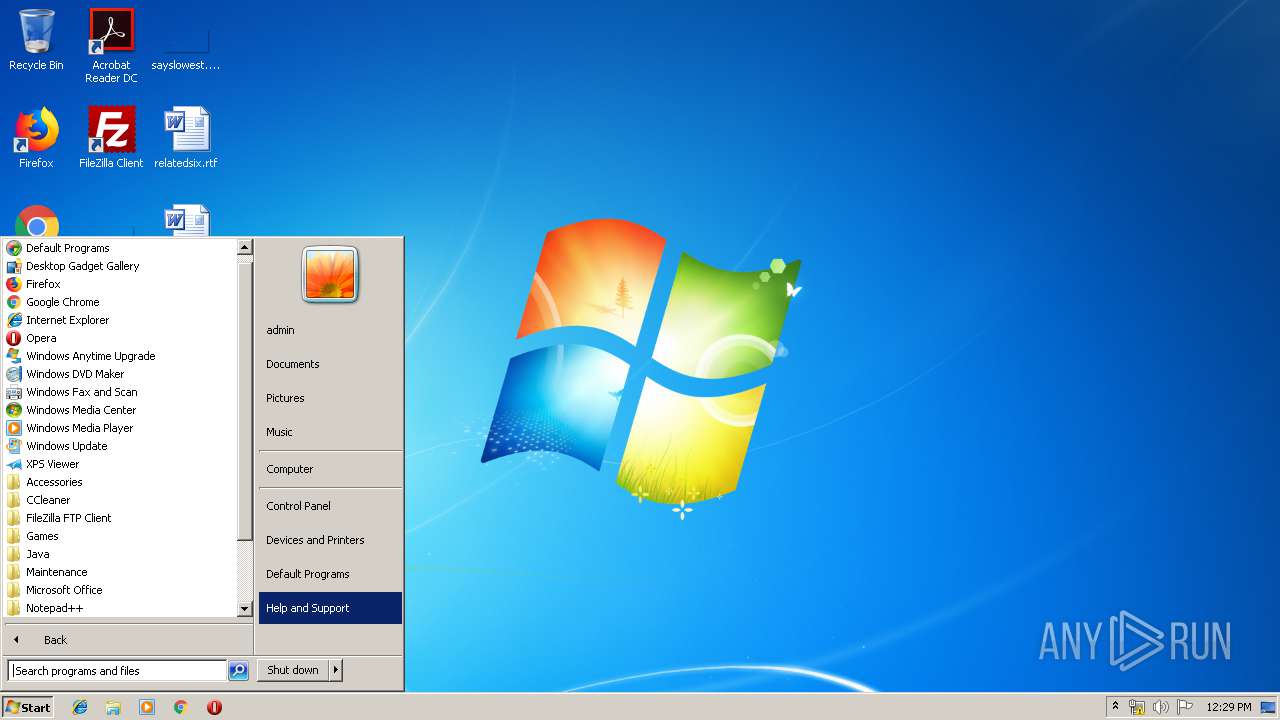Screen dimensions: 1280x720
Task: Click the volume speaker tray icon
Action: (x=1161, y=707)
